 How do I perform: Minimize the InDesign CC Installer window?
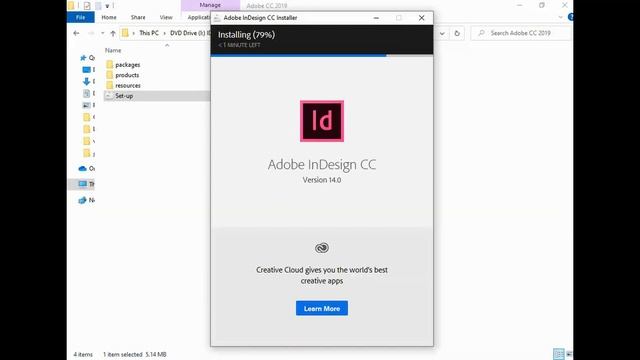point(376,18)
